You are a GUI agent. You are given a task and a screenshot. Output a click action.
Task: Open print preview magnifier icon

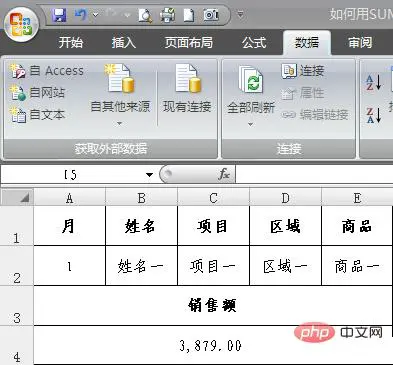pyautogui.click(x=146, y=15)
